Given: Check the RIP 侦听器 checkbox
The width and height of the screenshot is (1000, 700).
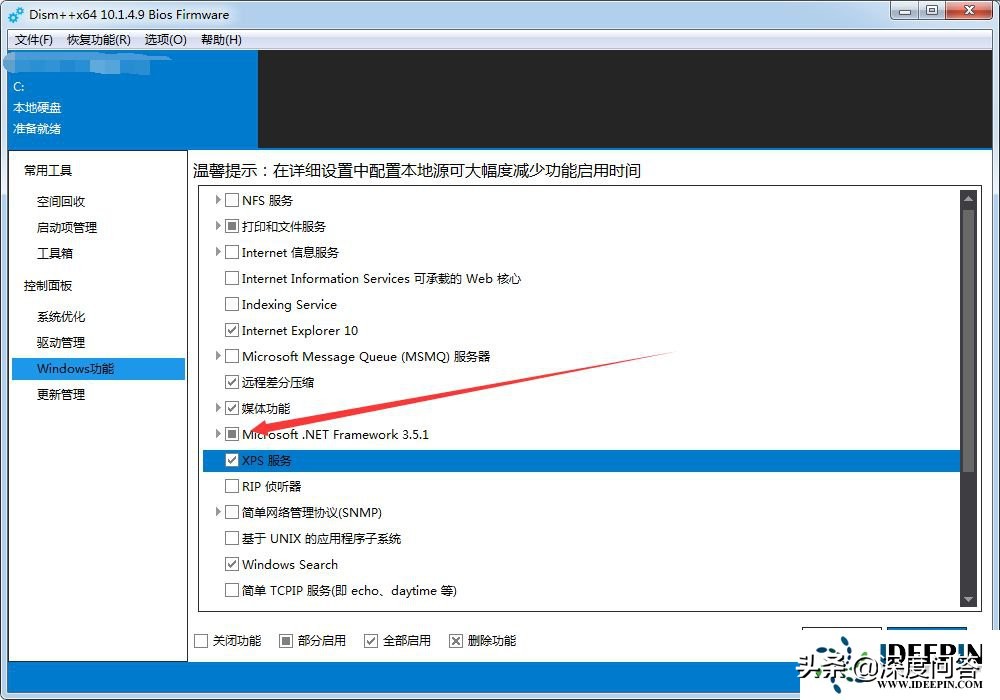Looking at the screenshot, I should 232,486.
